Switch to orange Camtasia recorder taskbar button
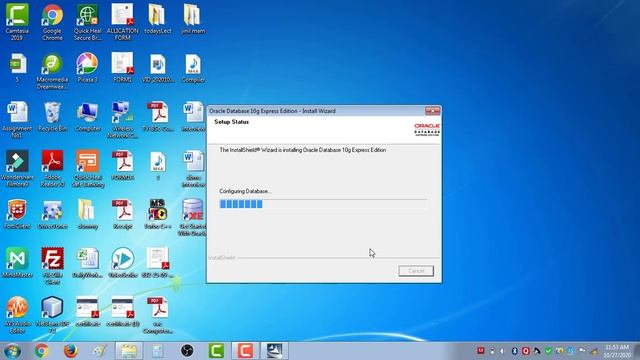640x360 pixels. click(x=245, y=351)
